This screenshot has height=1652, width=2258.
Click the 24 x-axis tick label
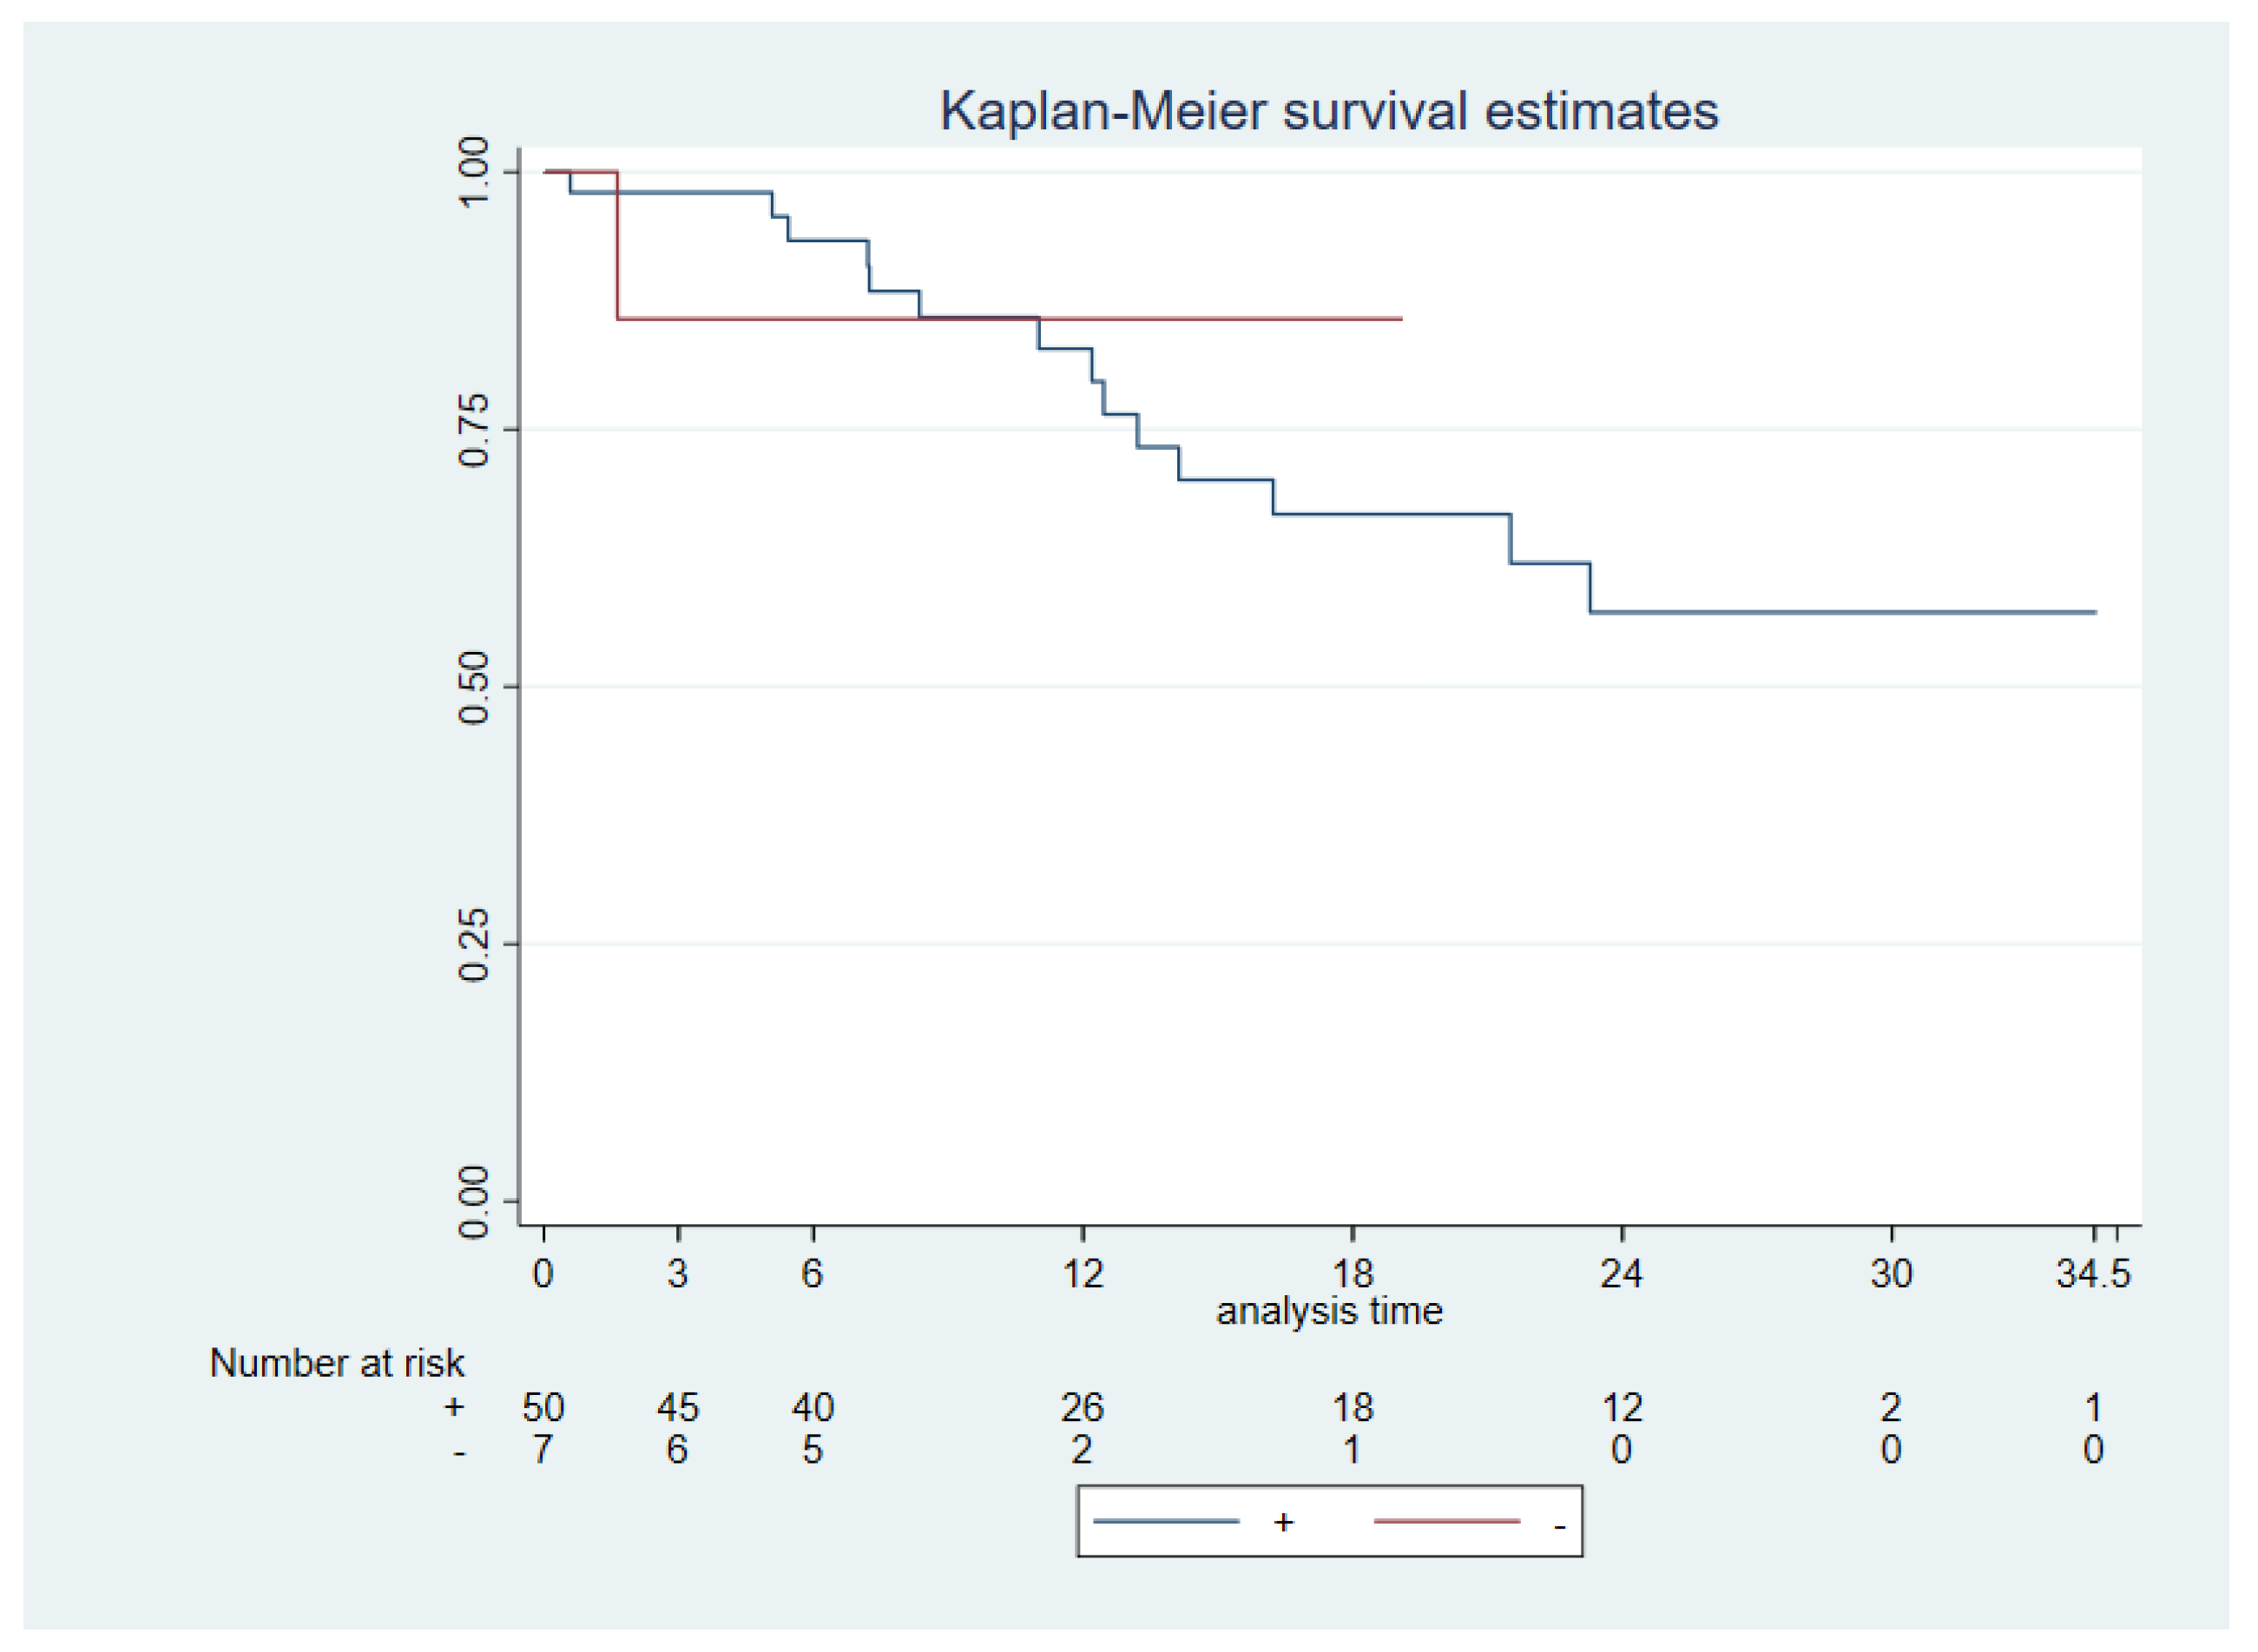point(1621,1274)
